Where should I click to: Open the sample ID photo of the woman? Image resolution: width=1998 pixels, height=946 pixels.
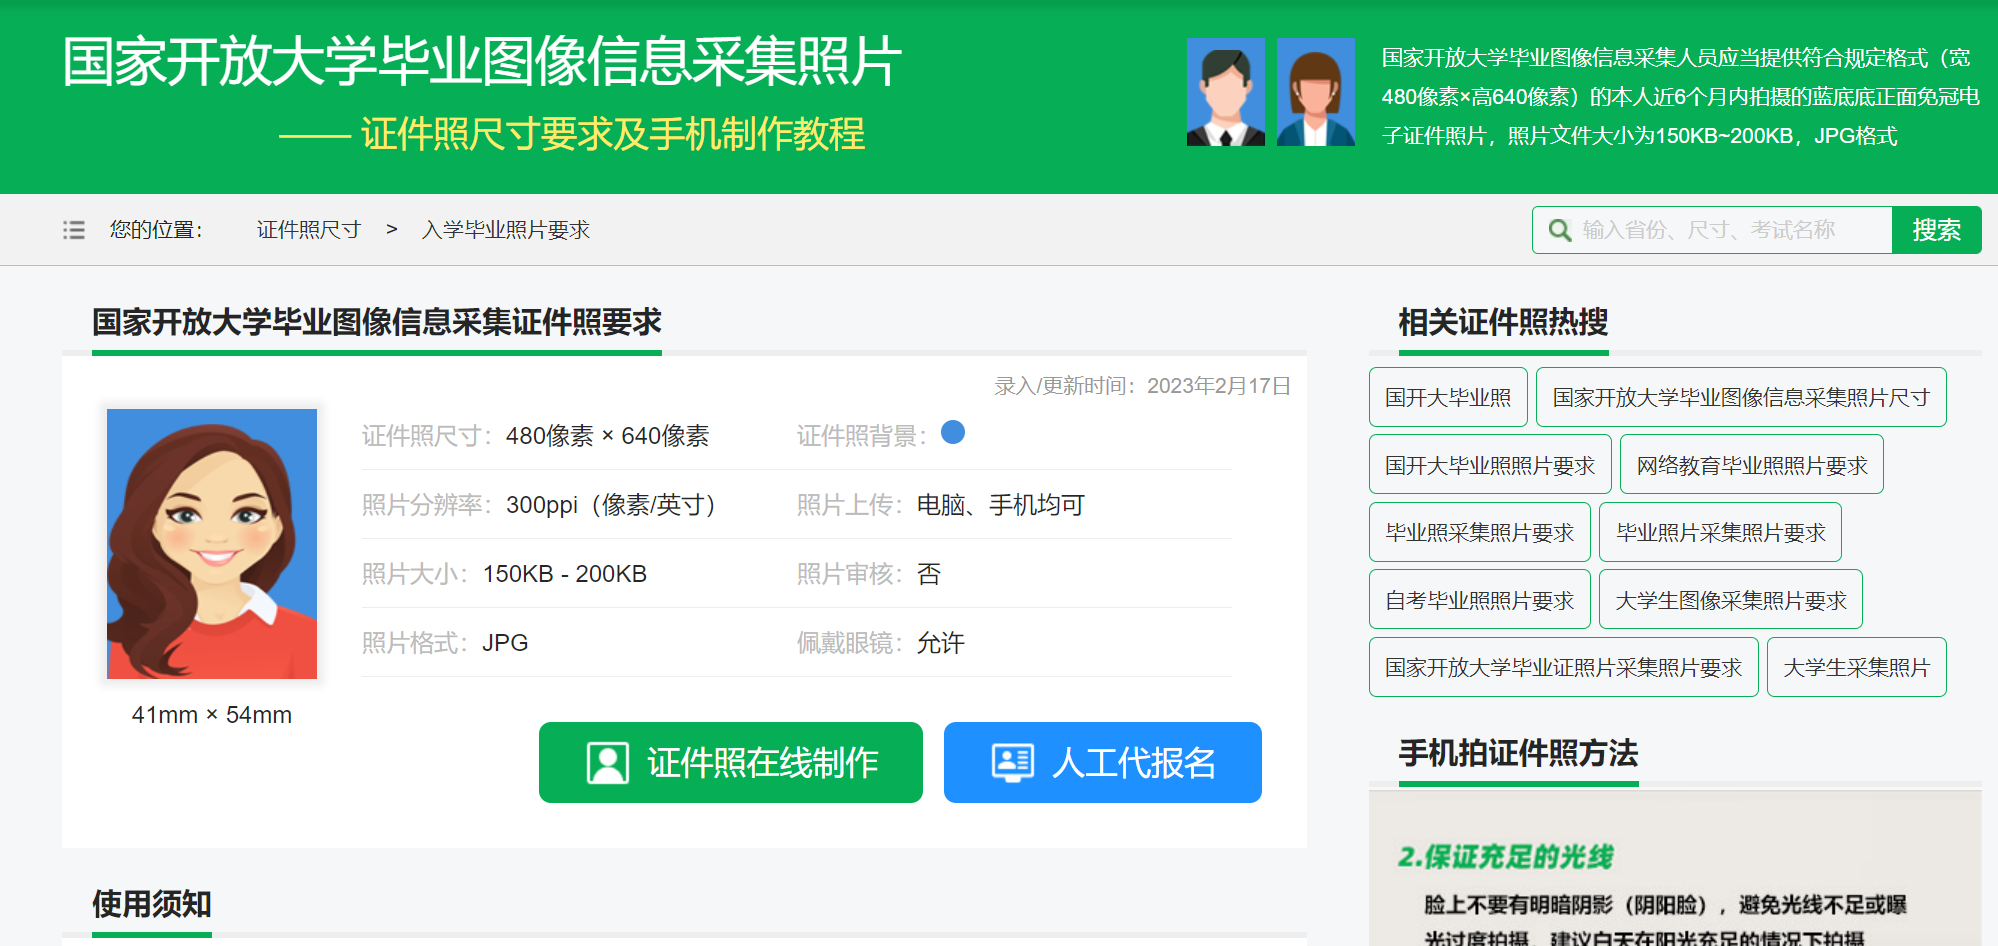pyautogui.click(x=212, y=544)
